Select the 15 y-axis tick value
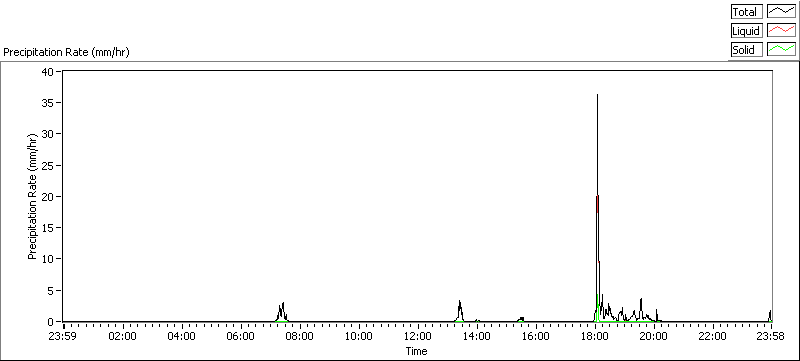 tap(48, 227)
